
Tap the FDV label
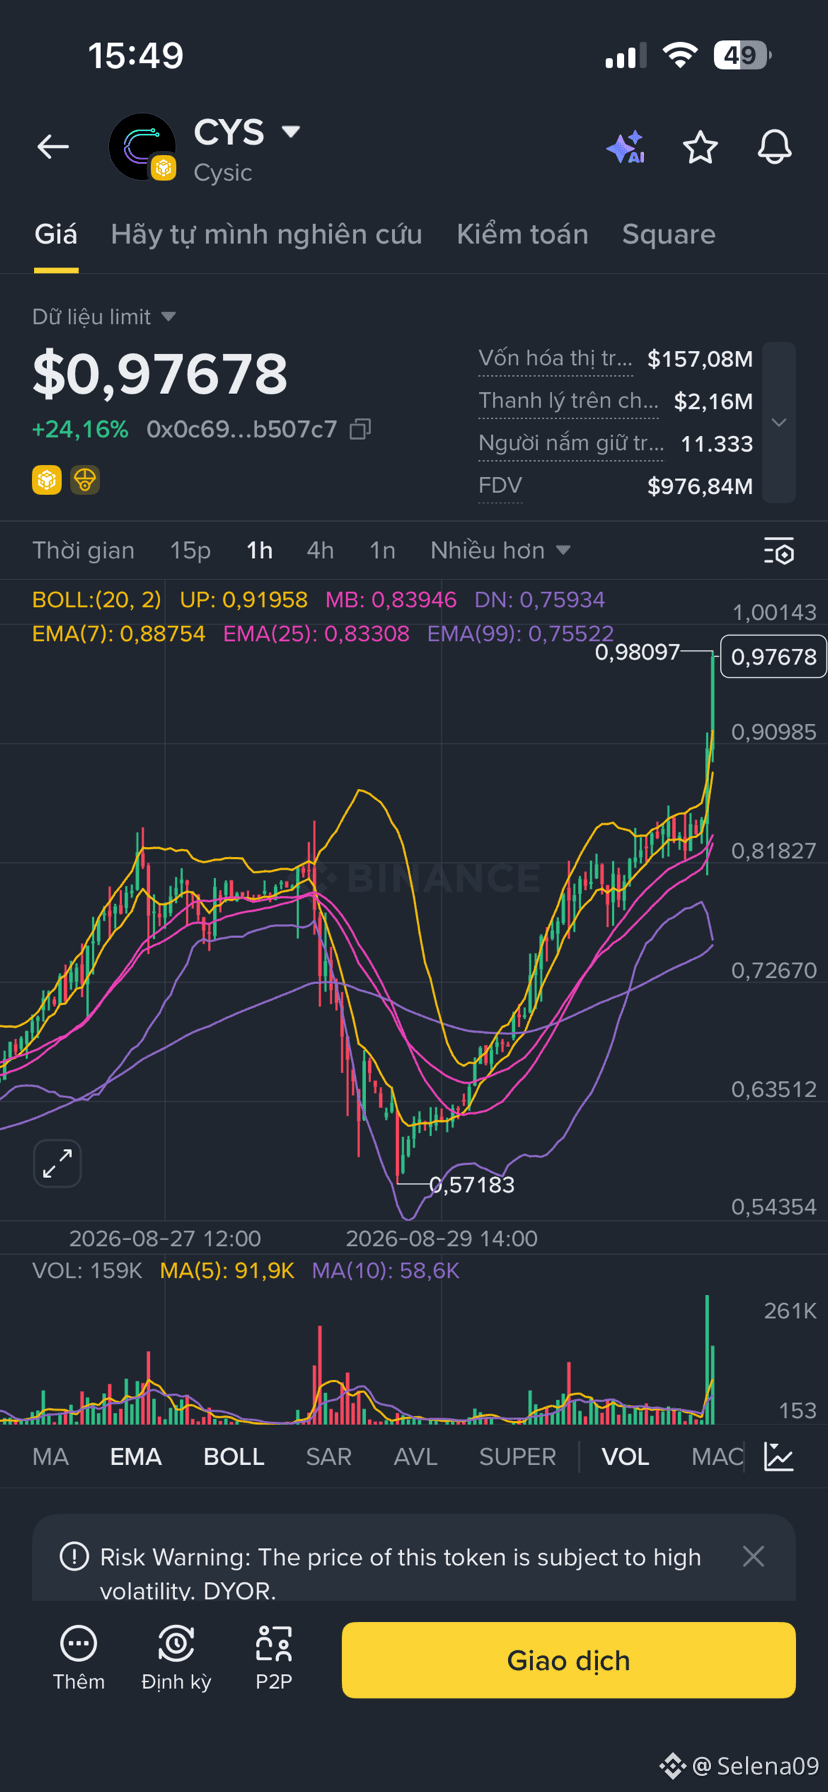coord(500,485)
